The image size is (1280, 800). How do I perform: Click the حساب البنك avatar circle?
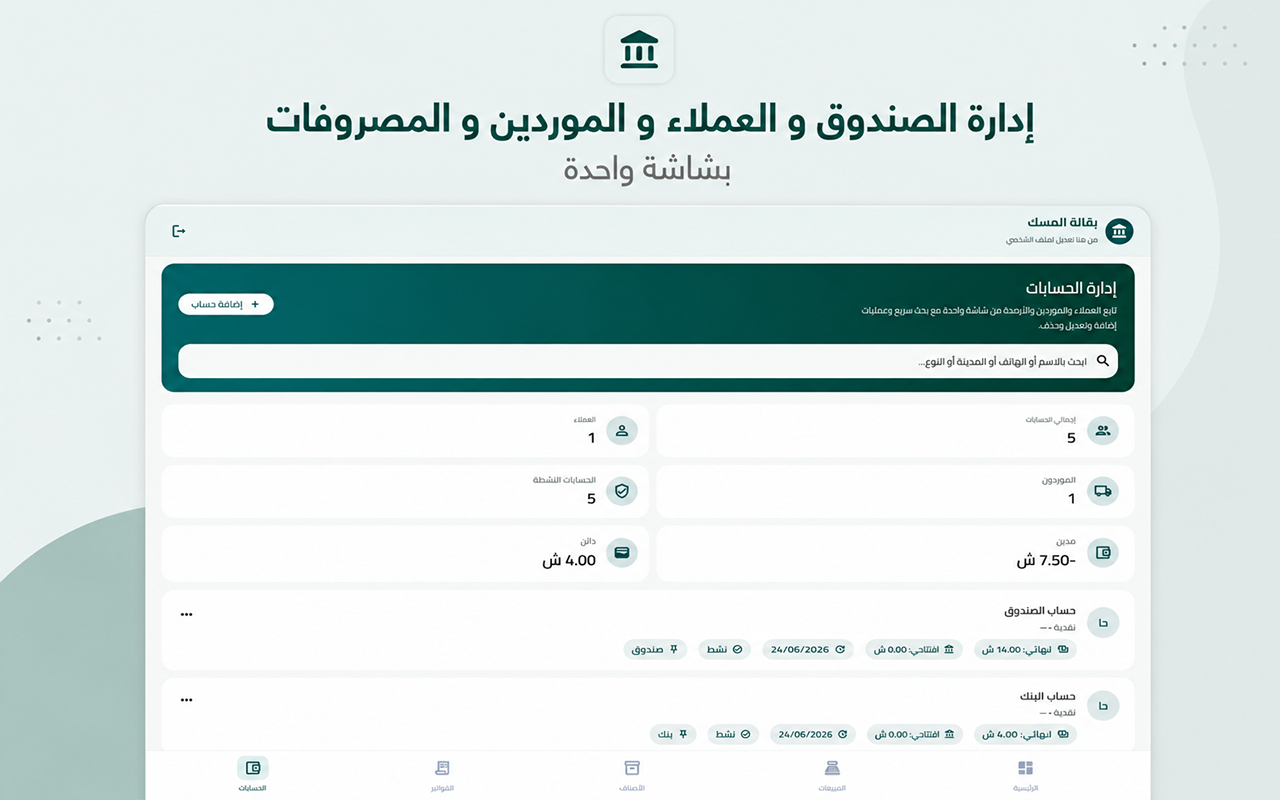[x=1103, y=706]
